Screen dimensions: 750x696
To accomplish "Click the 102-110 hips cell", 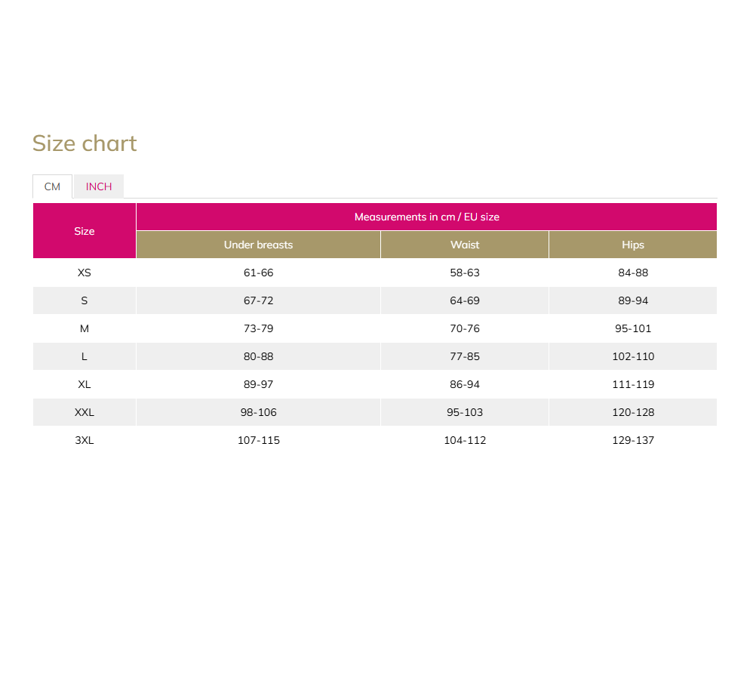I will 633,356.
